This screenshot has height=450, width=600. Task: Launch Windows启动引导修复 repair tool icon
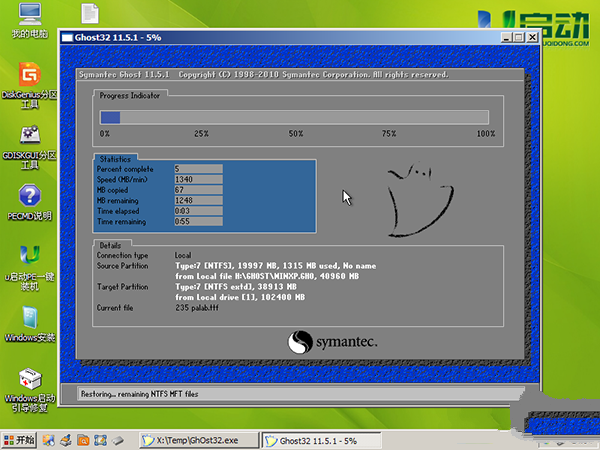(x=29, y=384)
